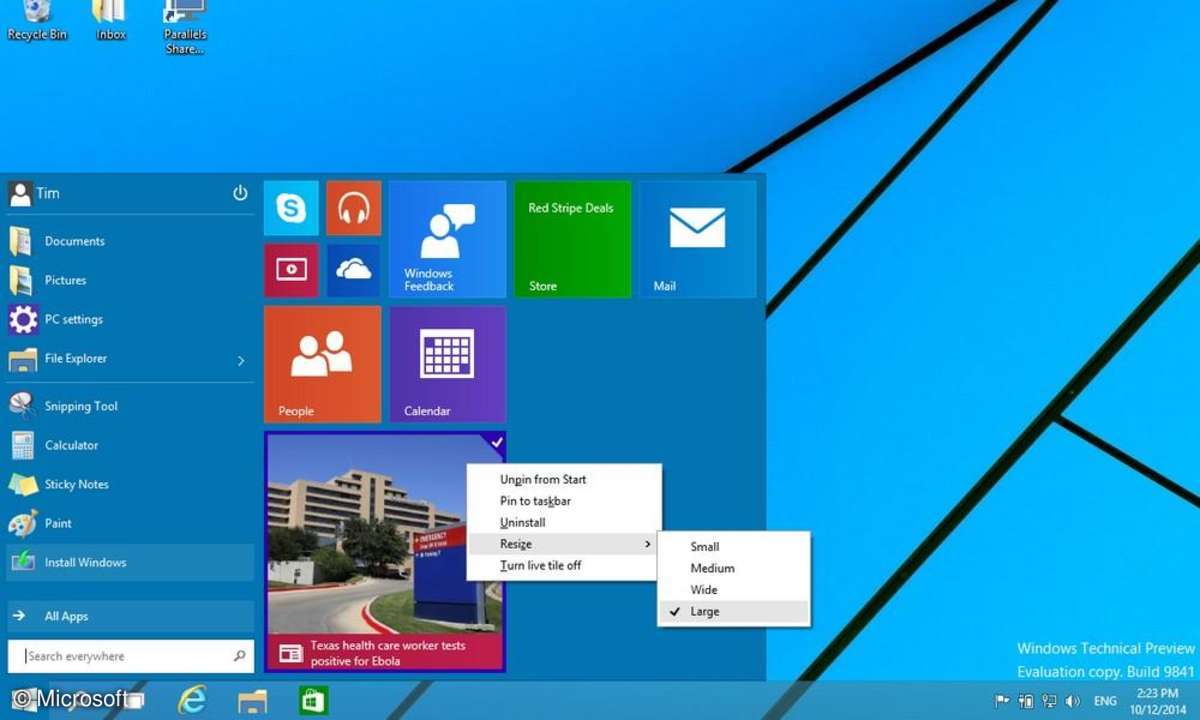Click the network tray icon
The width and height of the screenshot is (1200, 720).
pos(1050,701)
